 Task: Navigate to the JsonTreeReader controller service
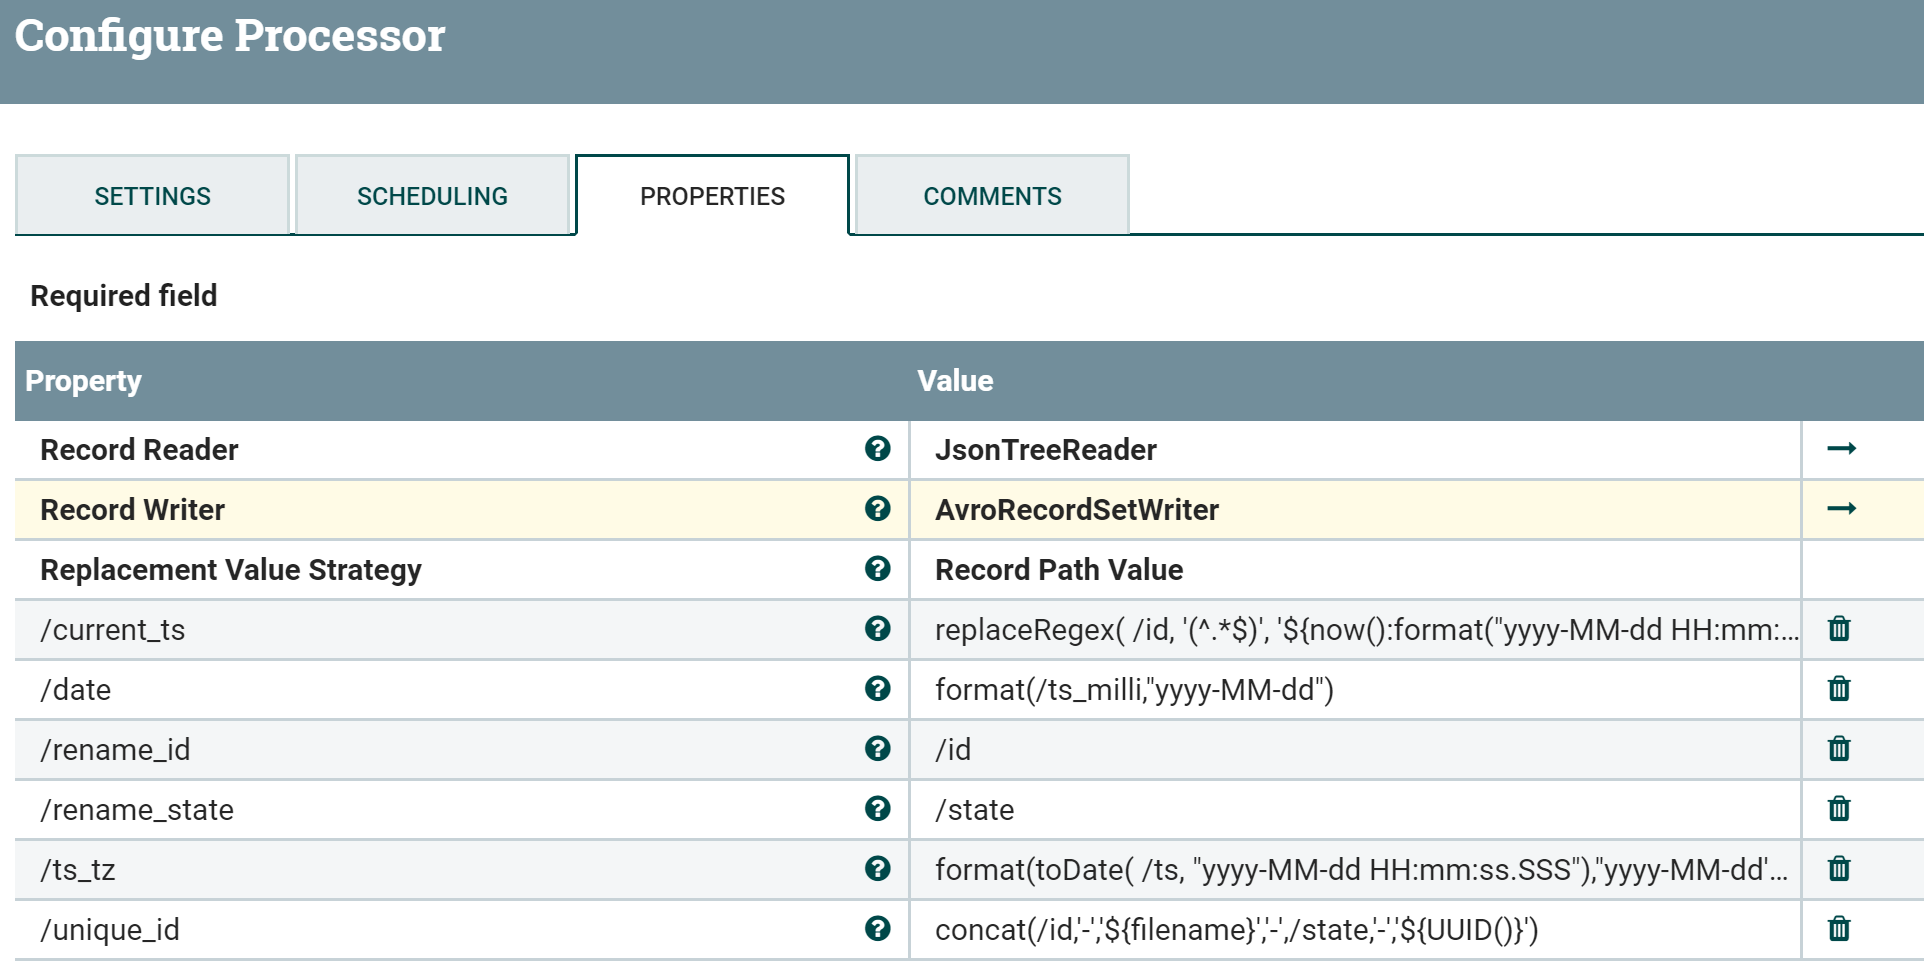pyautogui.click(x=1843, y=449)
